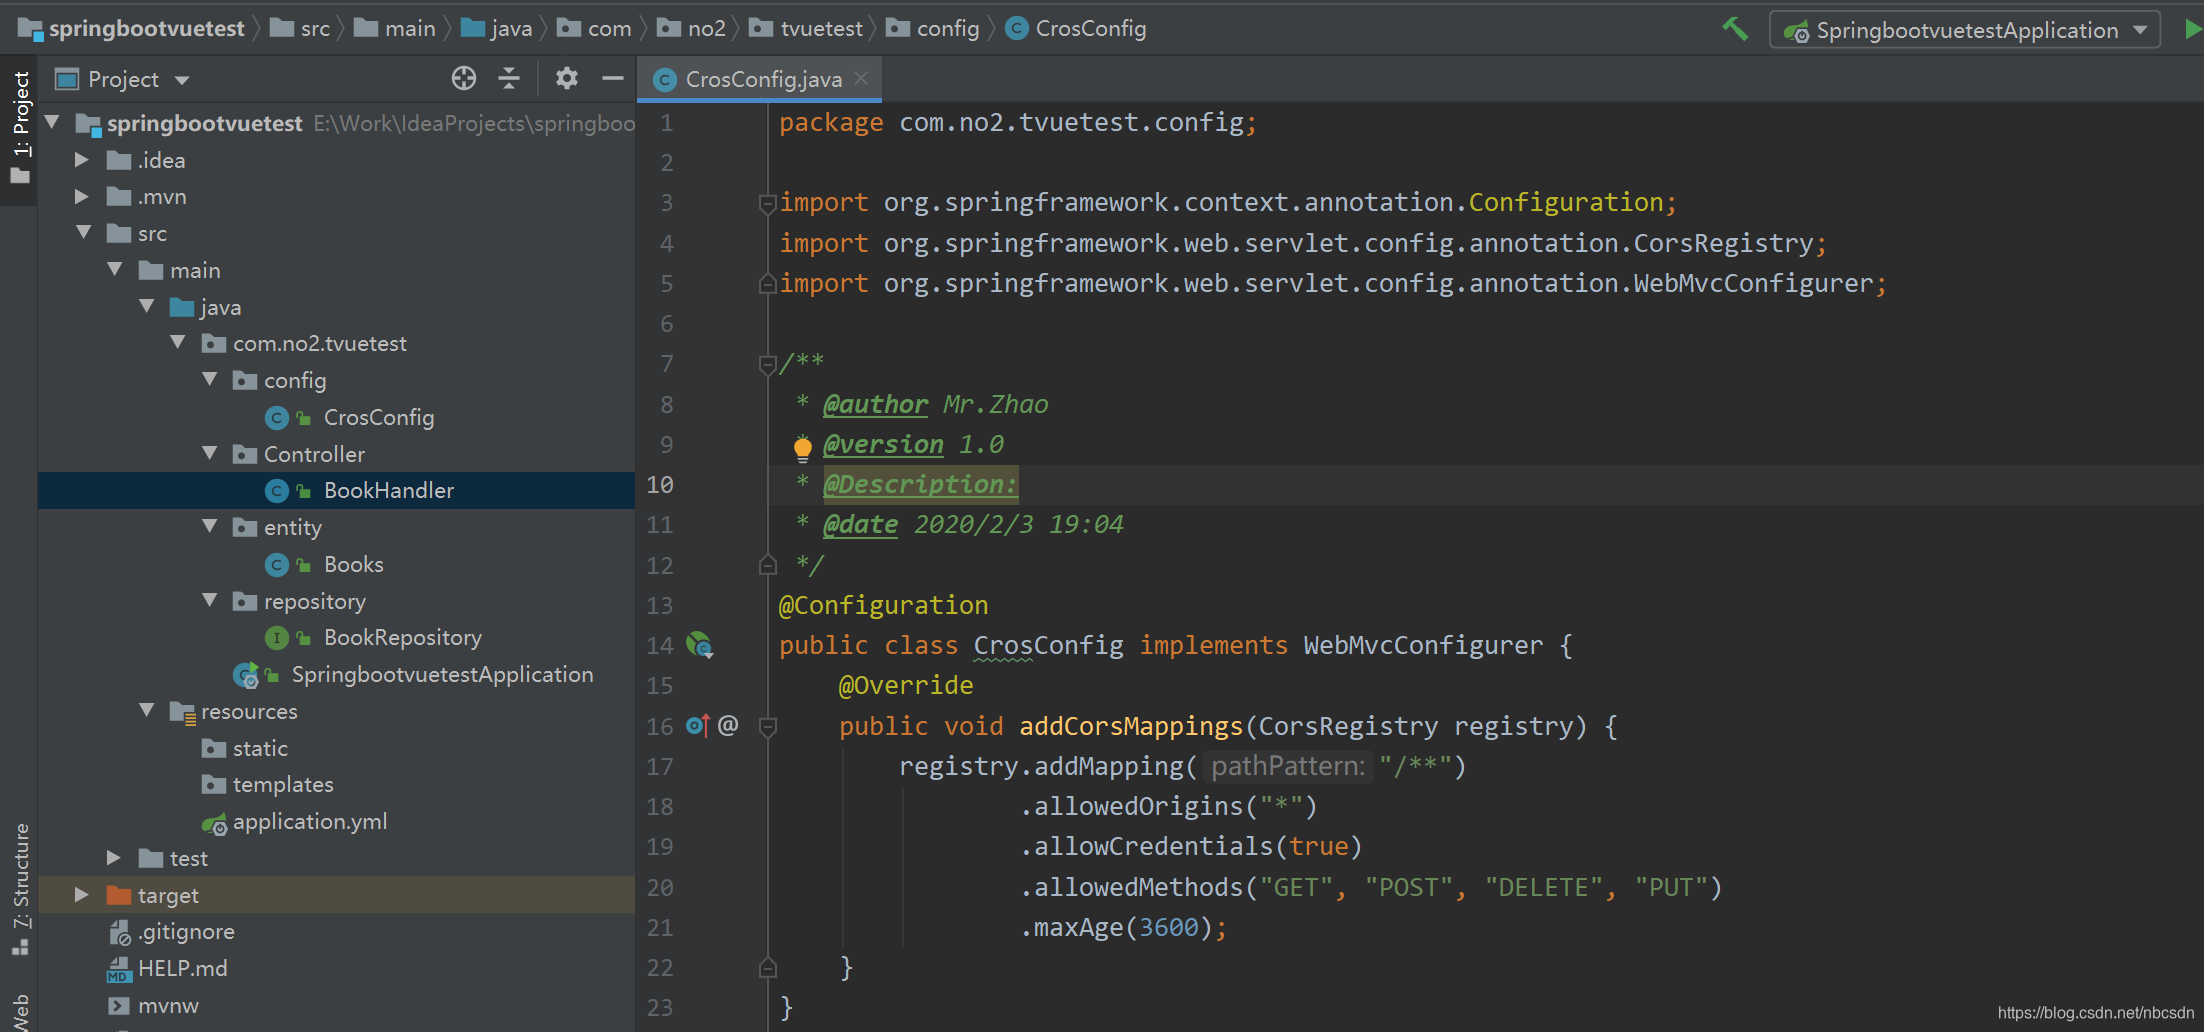The width and height of the screenshot is (2204, 1032).
Task: Click the CrosConfig breadcrumb
Action: pyautogui.click(x=1090, y=28)
